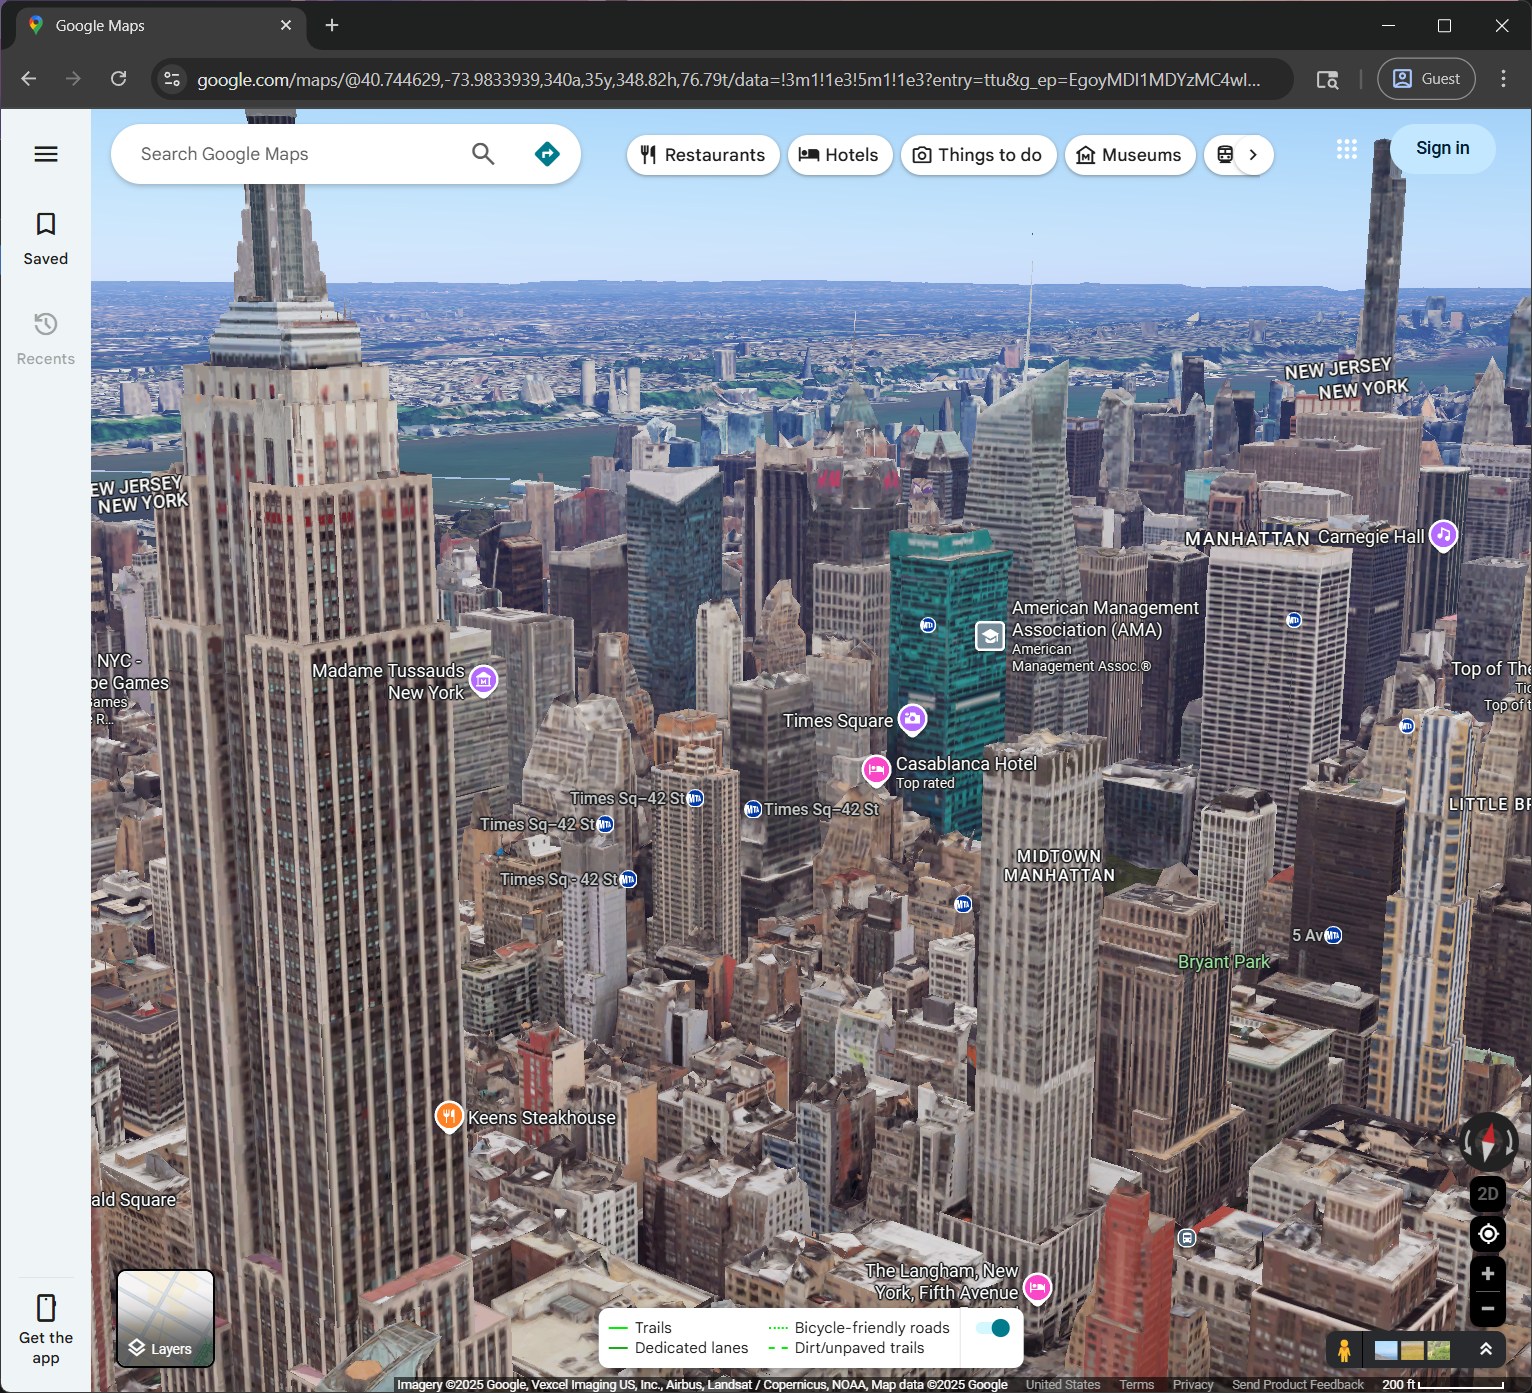Select Museums chip
Screen dimensions: 1532x1393
[1130, 155]
